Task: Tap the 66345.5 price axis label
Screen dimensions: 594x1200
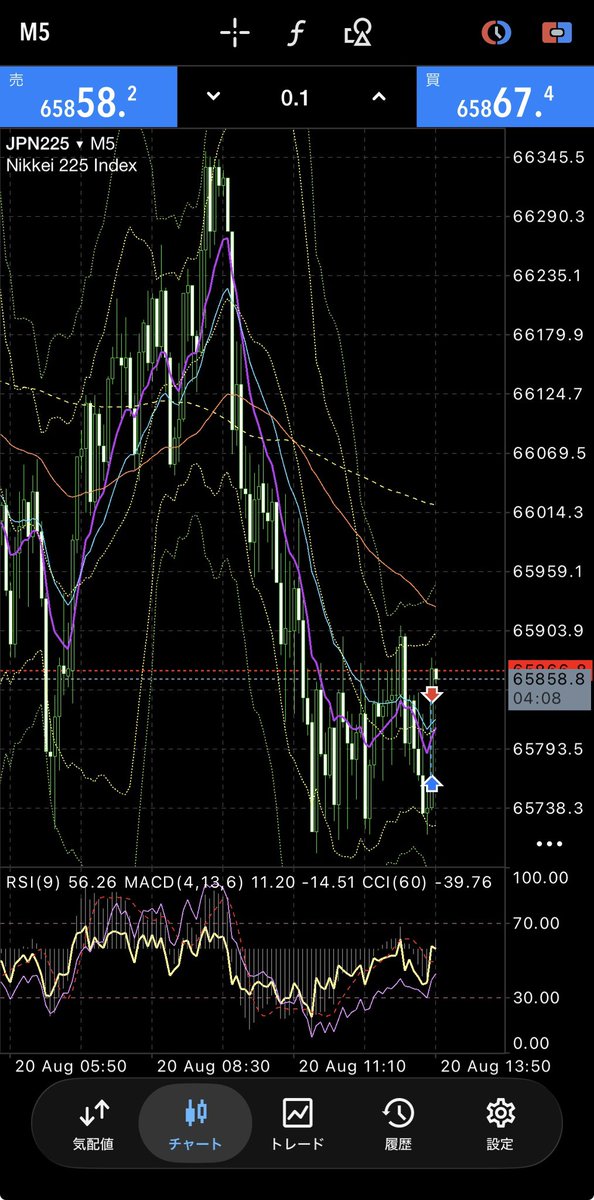Action: 548,158
